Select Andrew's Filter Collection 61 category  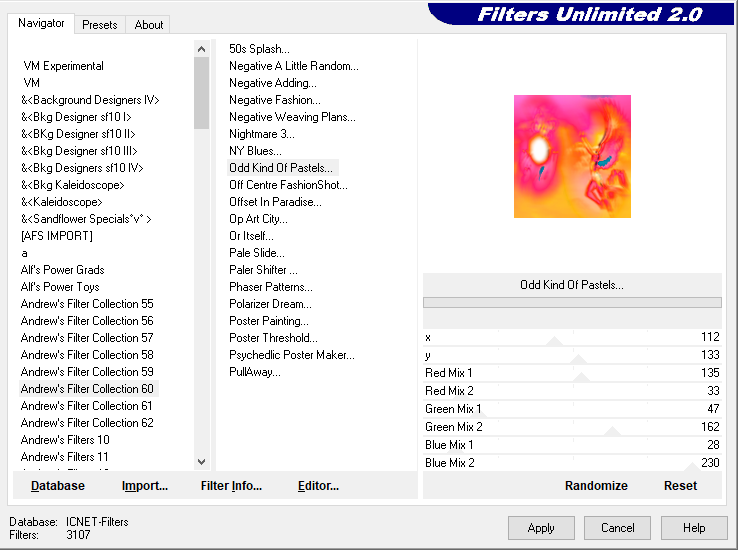point(87,406)
